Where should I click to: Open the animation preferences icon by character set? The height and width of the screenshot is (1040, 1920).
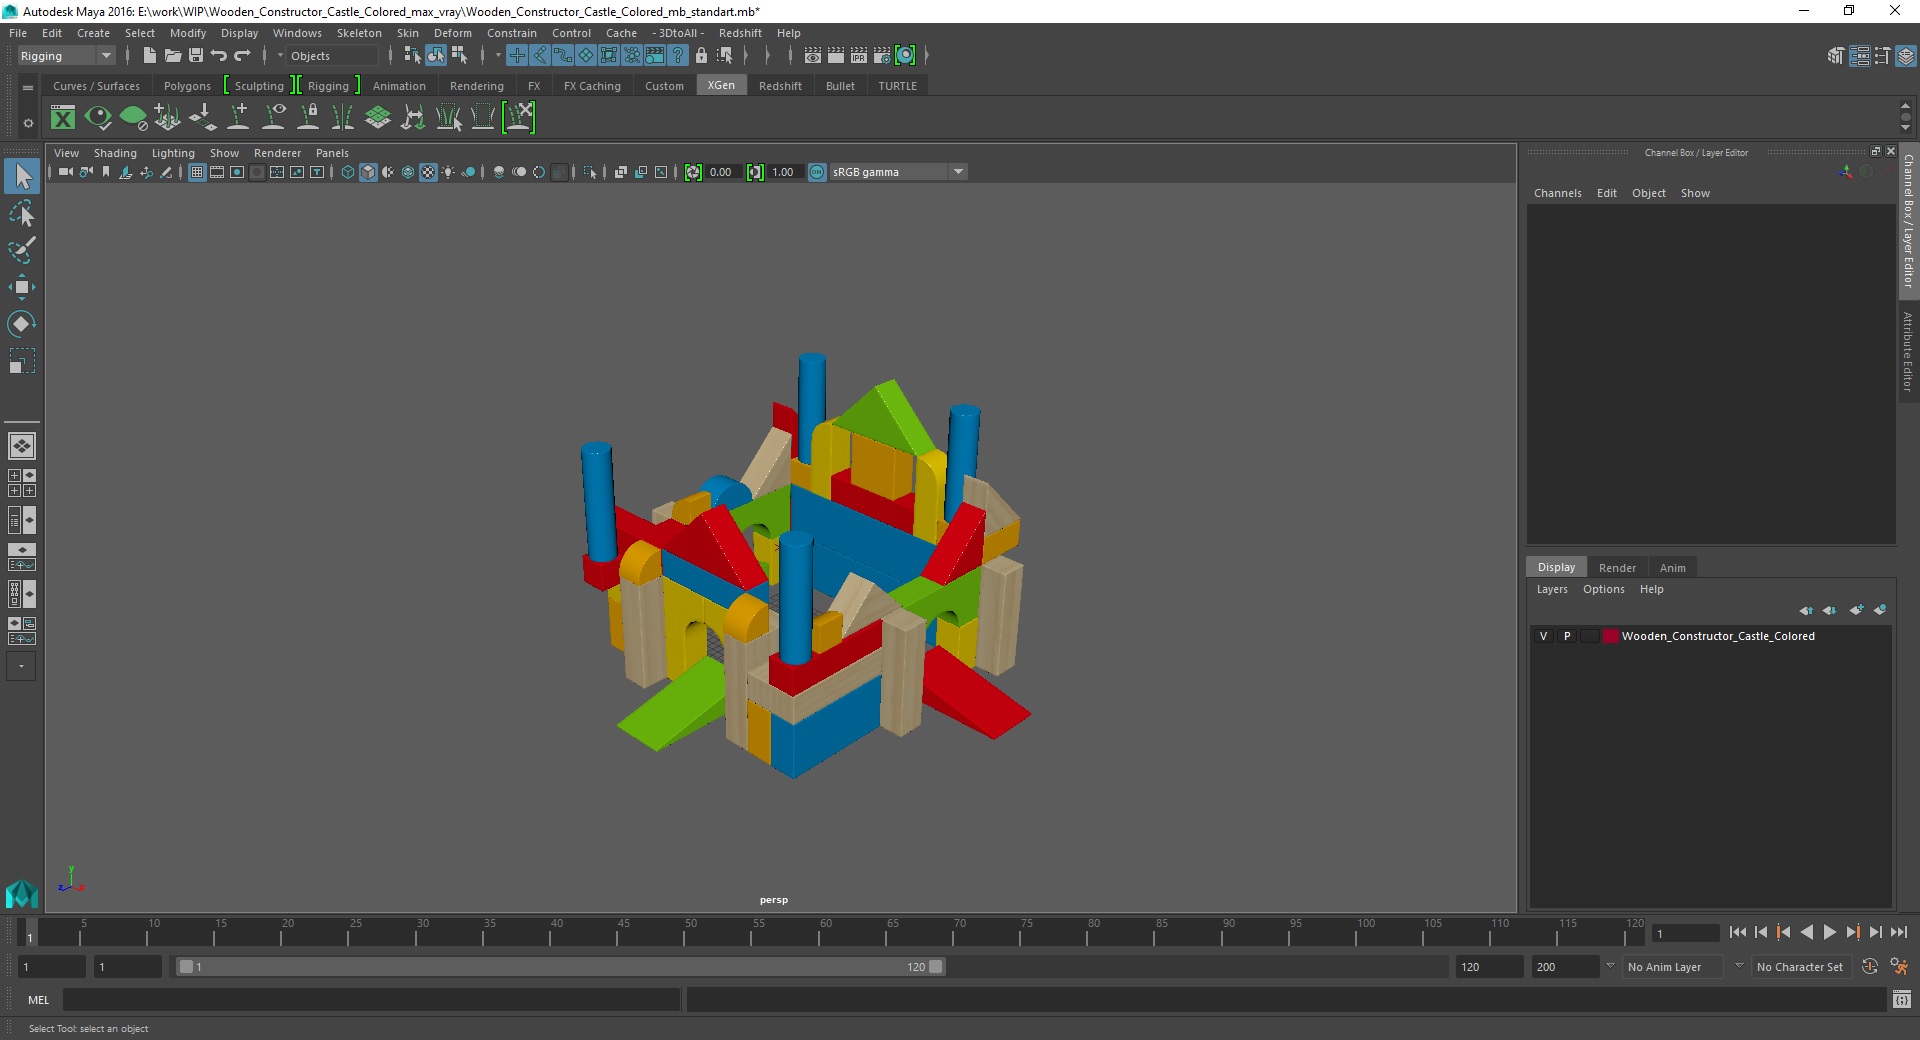pos(1899,967)
